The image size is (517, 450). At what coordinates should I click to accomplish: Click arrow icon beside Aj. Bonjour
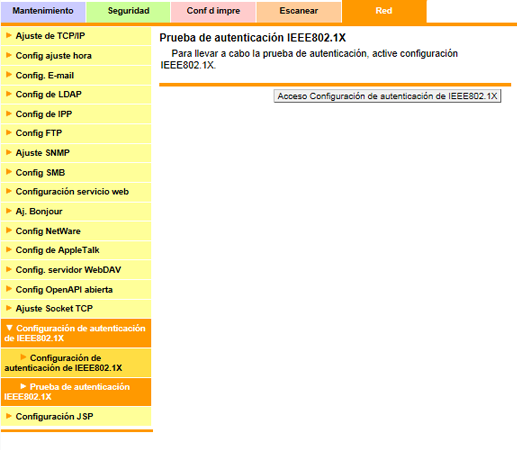(9, 211)
